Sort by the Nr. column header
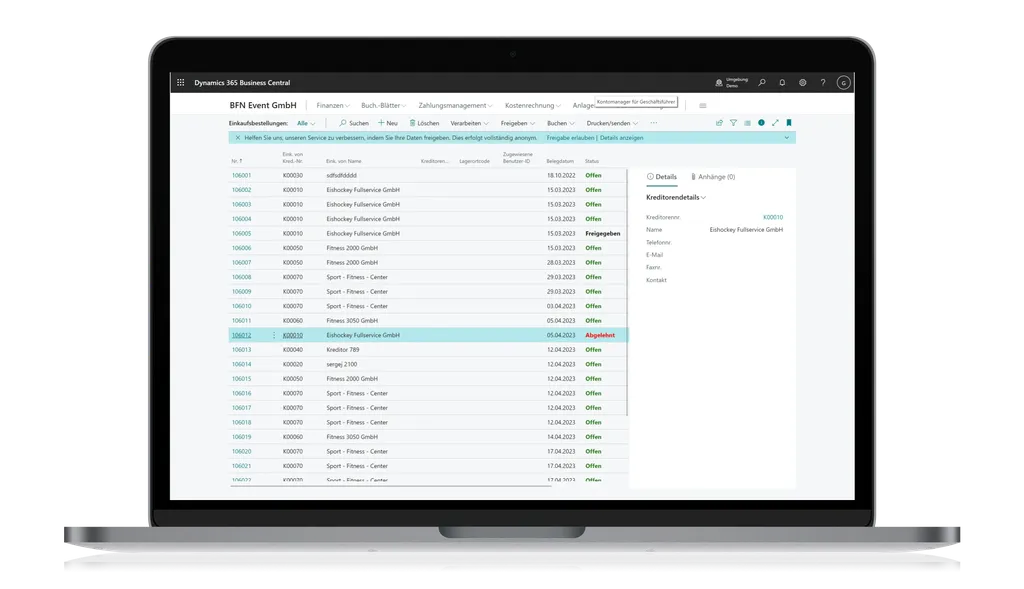 coord(236,161)
